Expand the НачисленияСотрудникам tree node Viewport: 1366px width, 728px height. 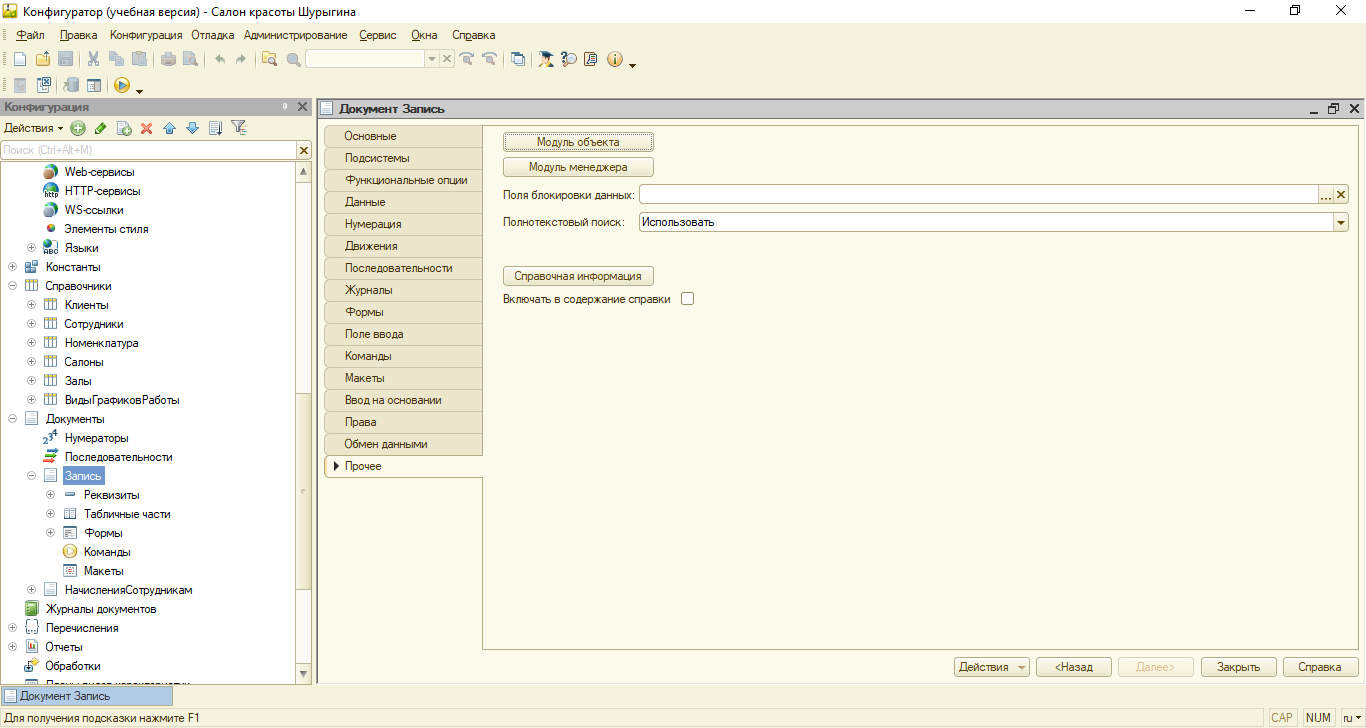(x=32, y=590)
